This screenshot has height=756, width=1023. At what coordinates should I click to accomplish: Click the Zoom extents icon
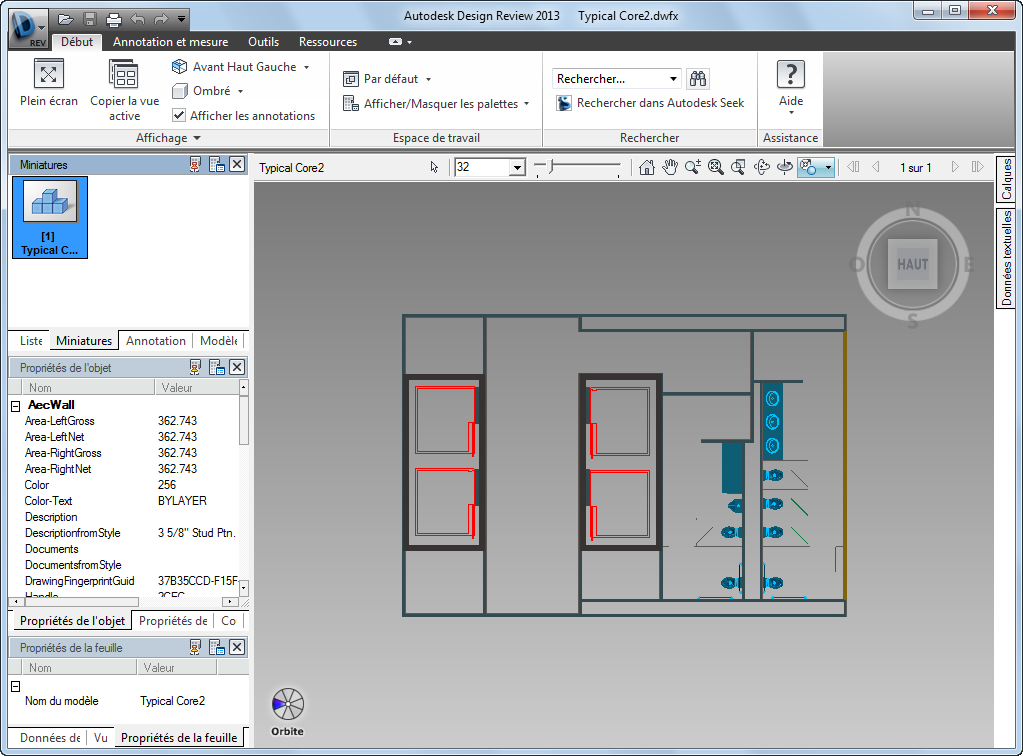tap(716, 168)
